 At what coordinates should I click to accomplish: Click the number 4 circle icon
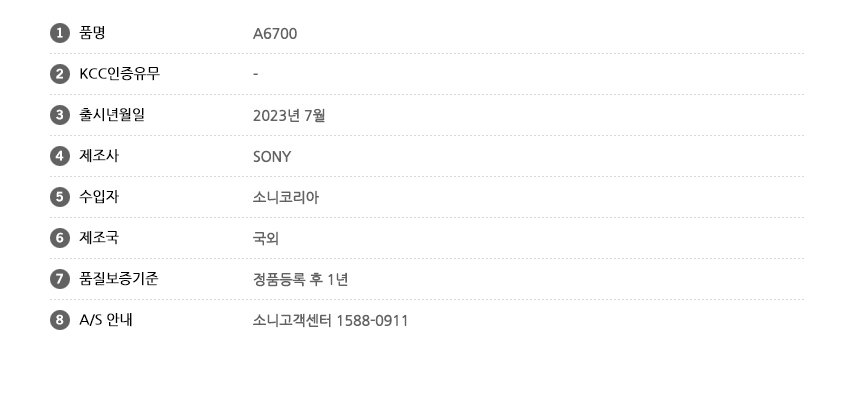point(59,156)
